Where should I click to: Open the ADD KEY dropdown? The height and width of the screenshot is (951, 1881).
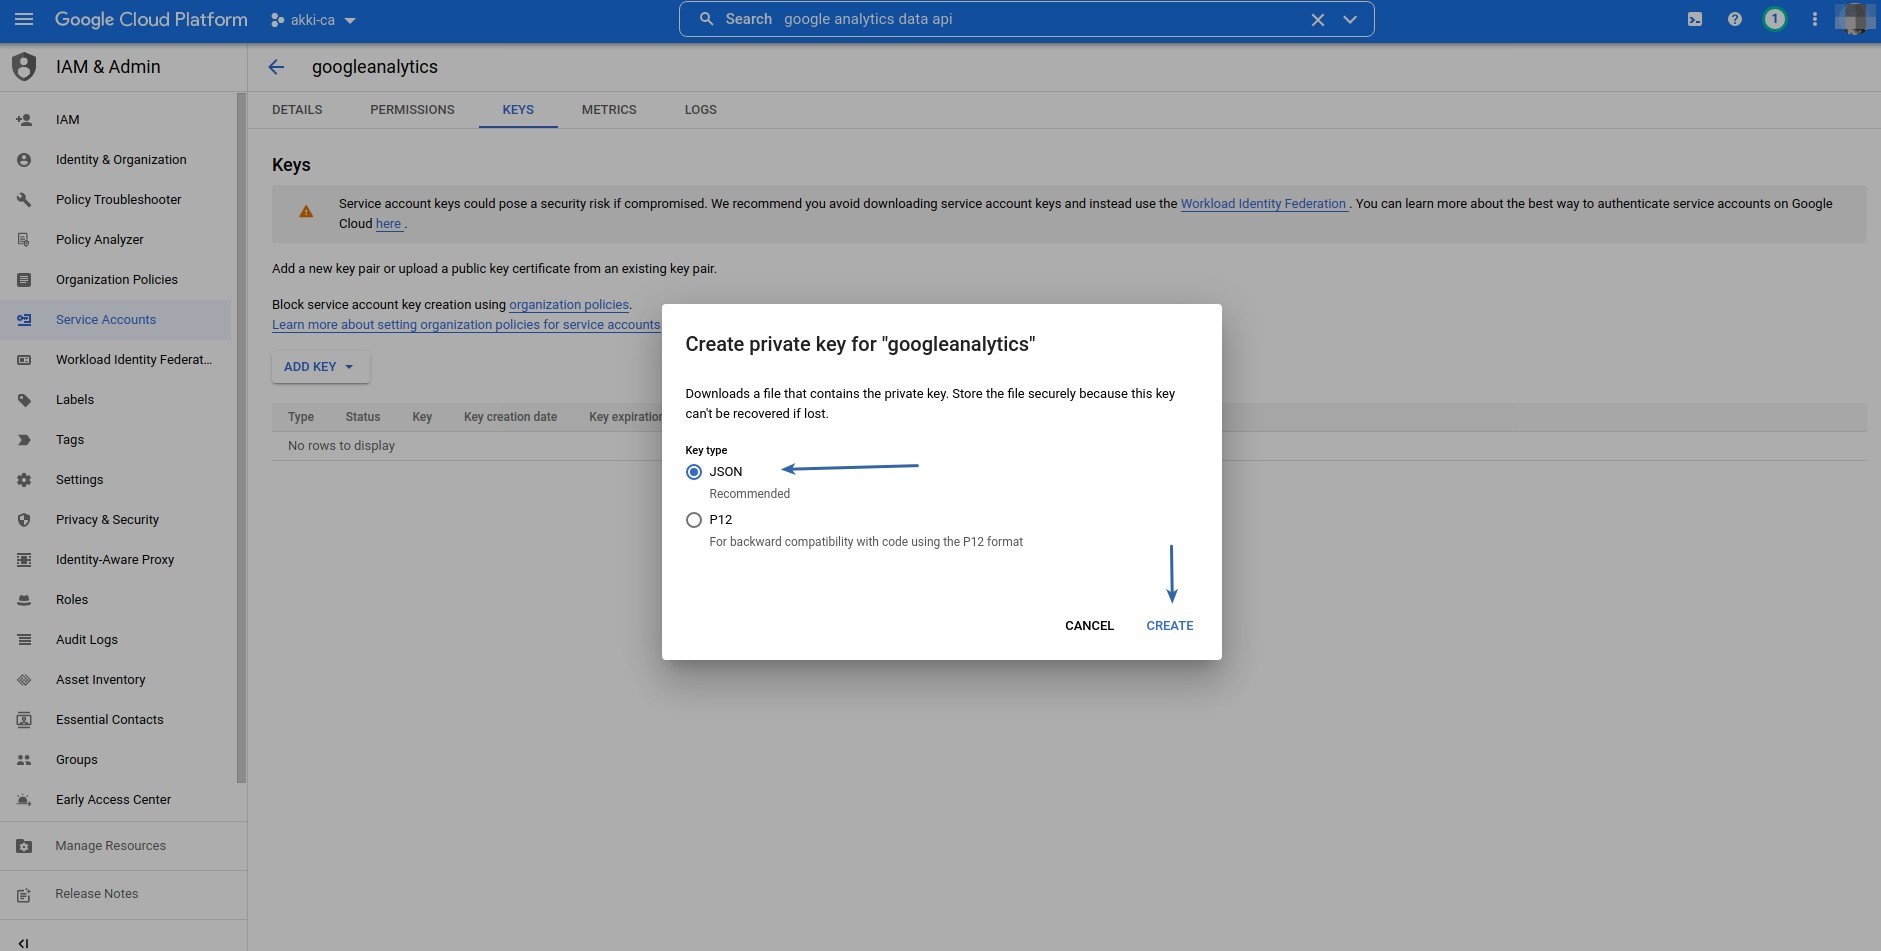319,367
